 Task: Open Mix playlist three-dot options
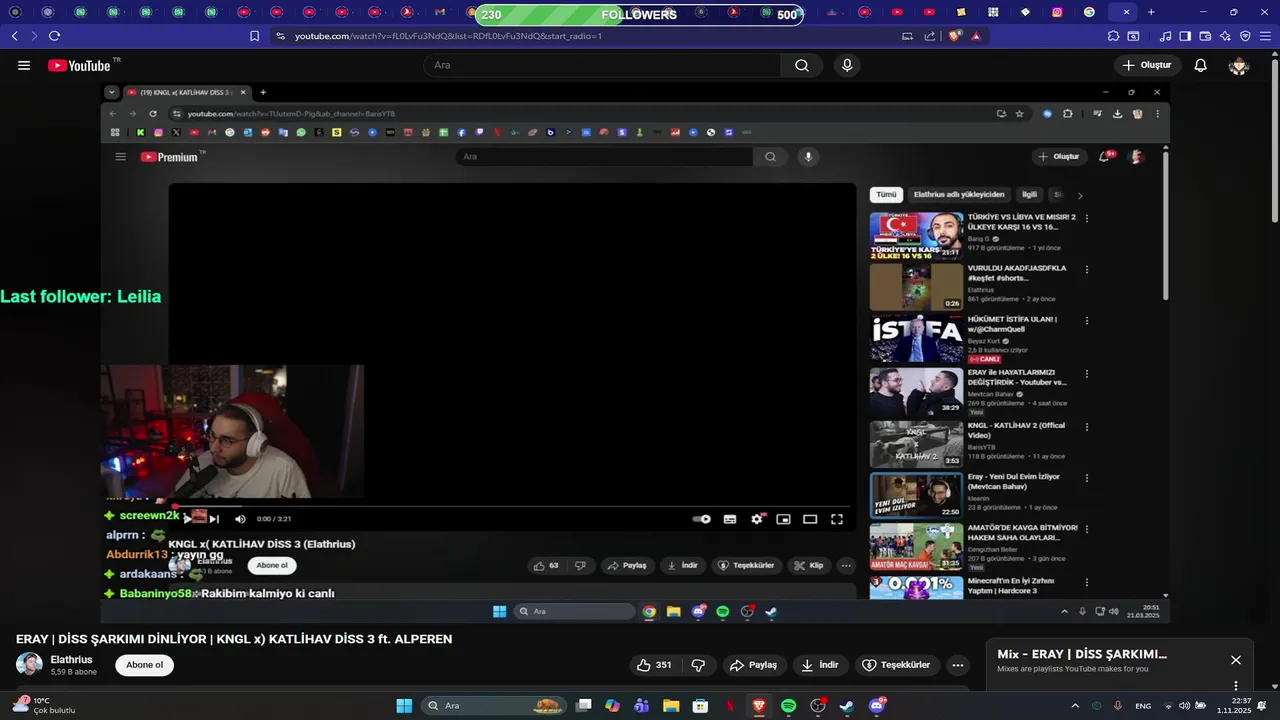point(1236,685)
